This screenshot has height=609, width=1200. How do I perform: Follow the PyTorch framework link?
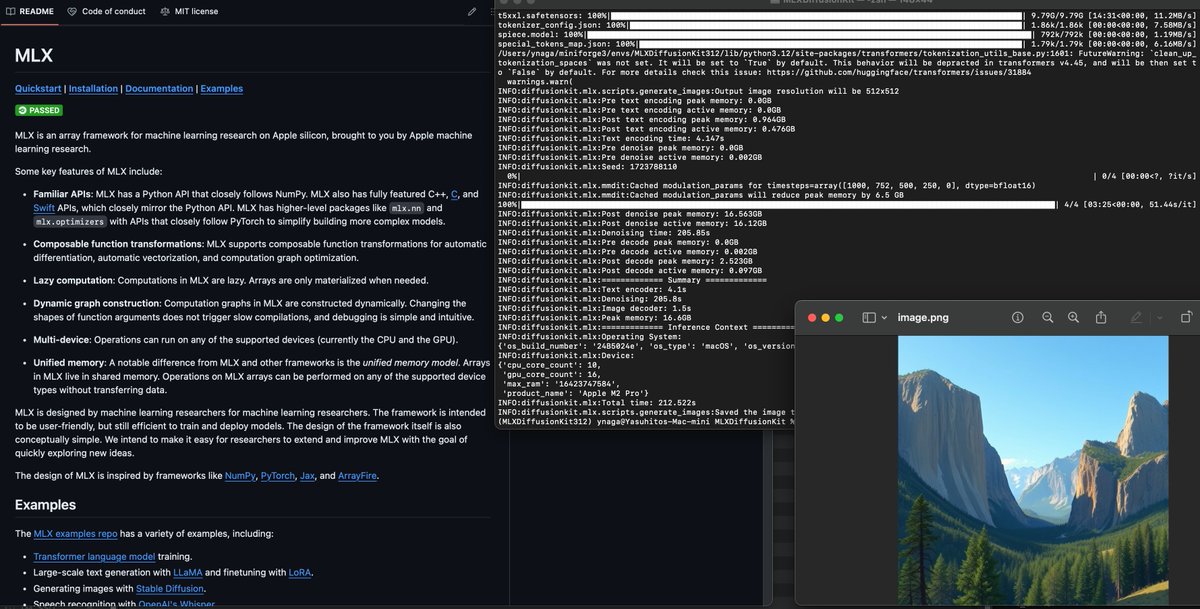point(277,475)
